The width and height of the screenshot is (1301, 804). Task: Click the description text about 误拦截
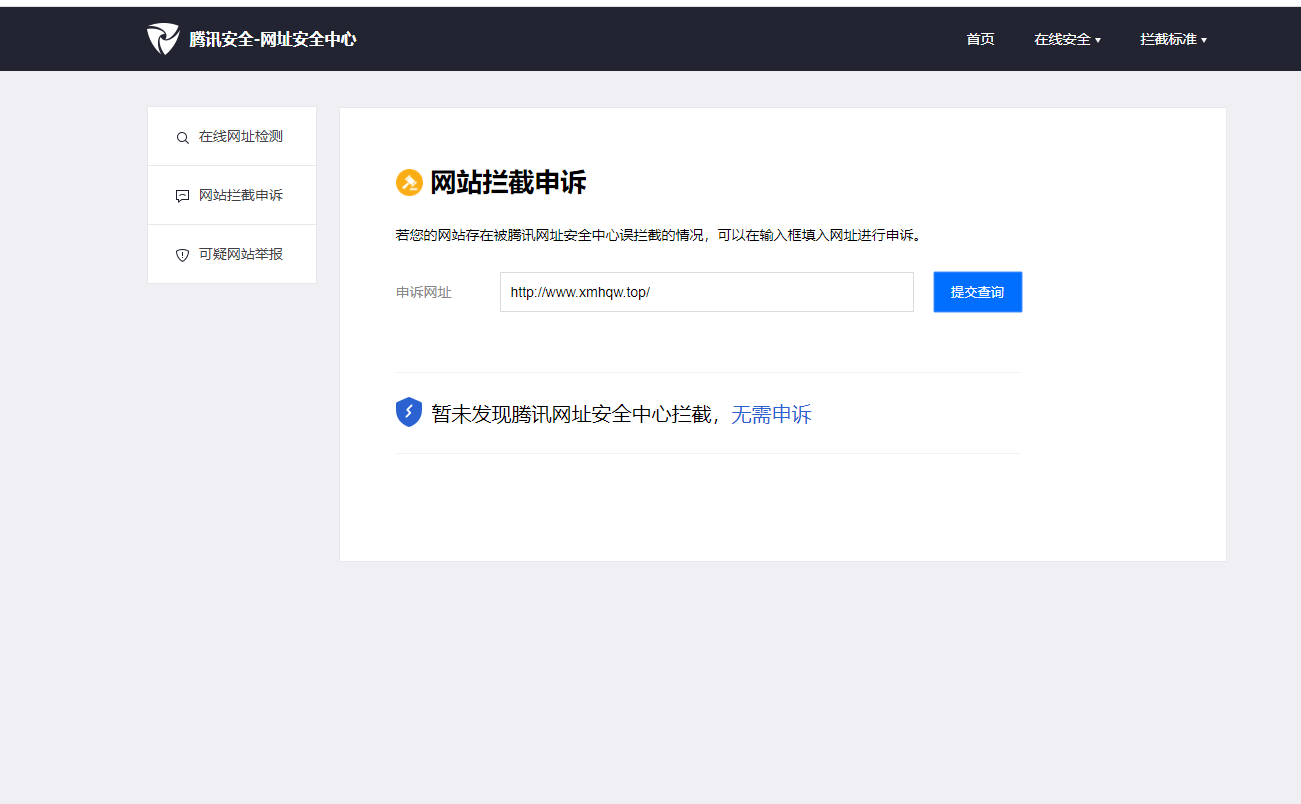pyautogui.click(x=658, y=235)
